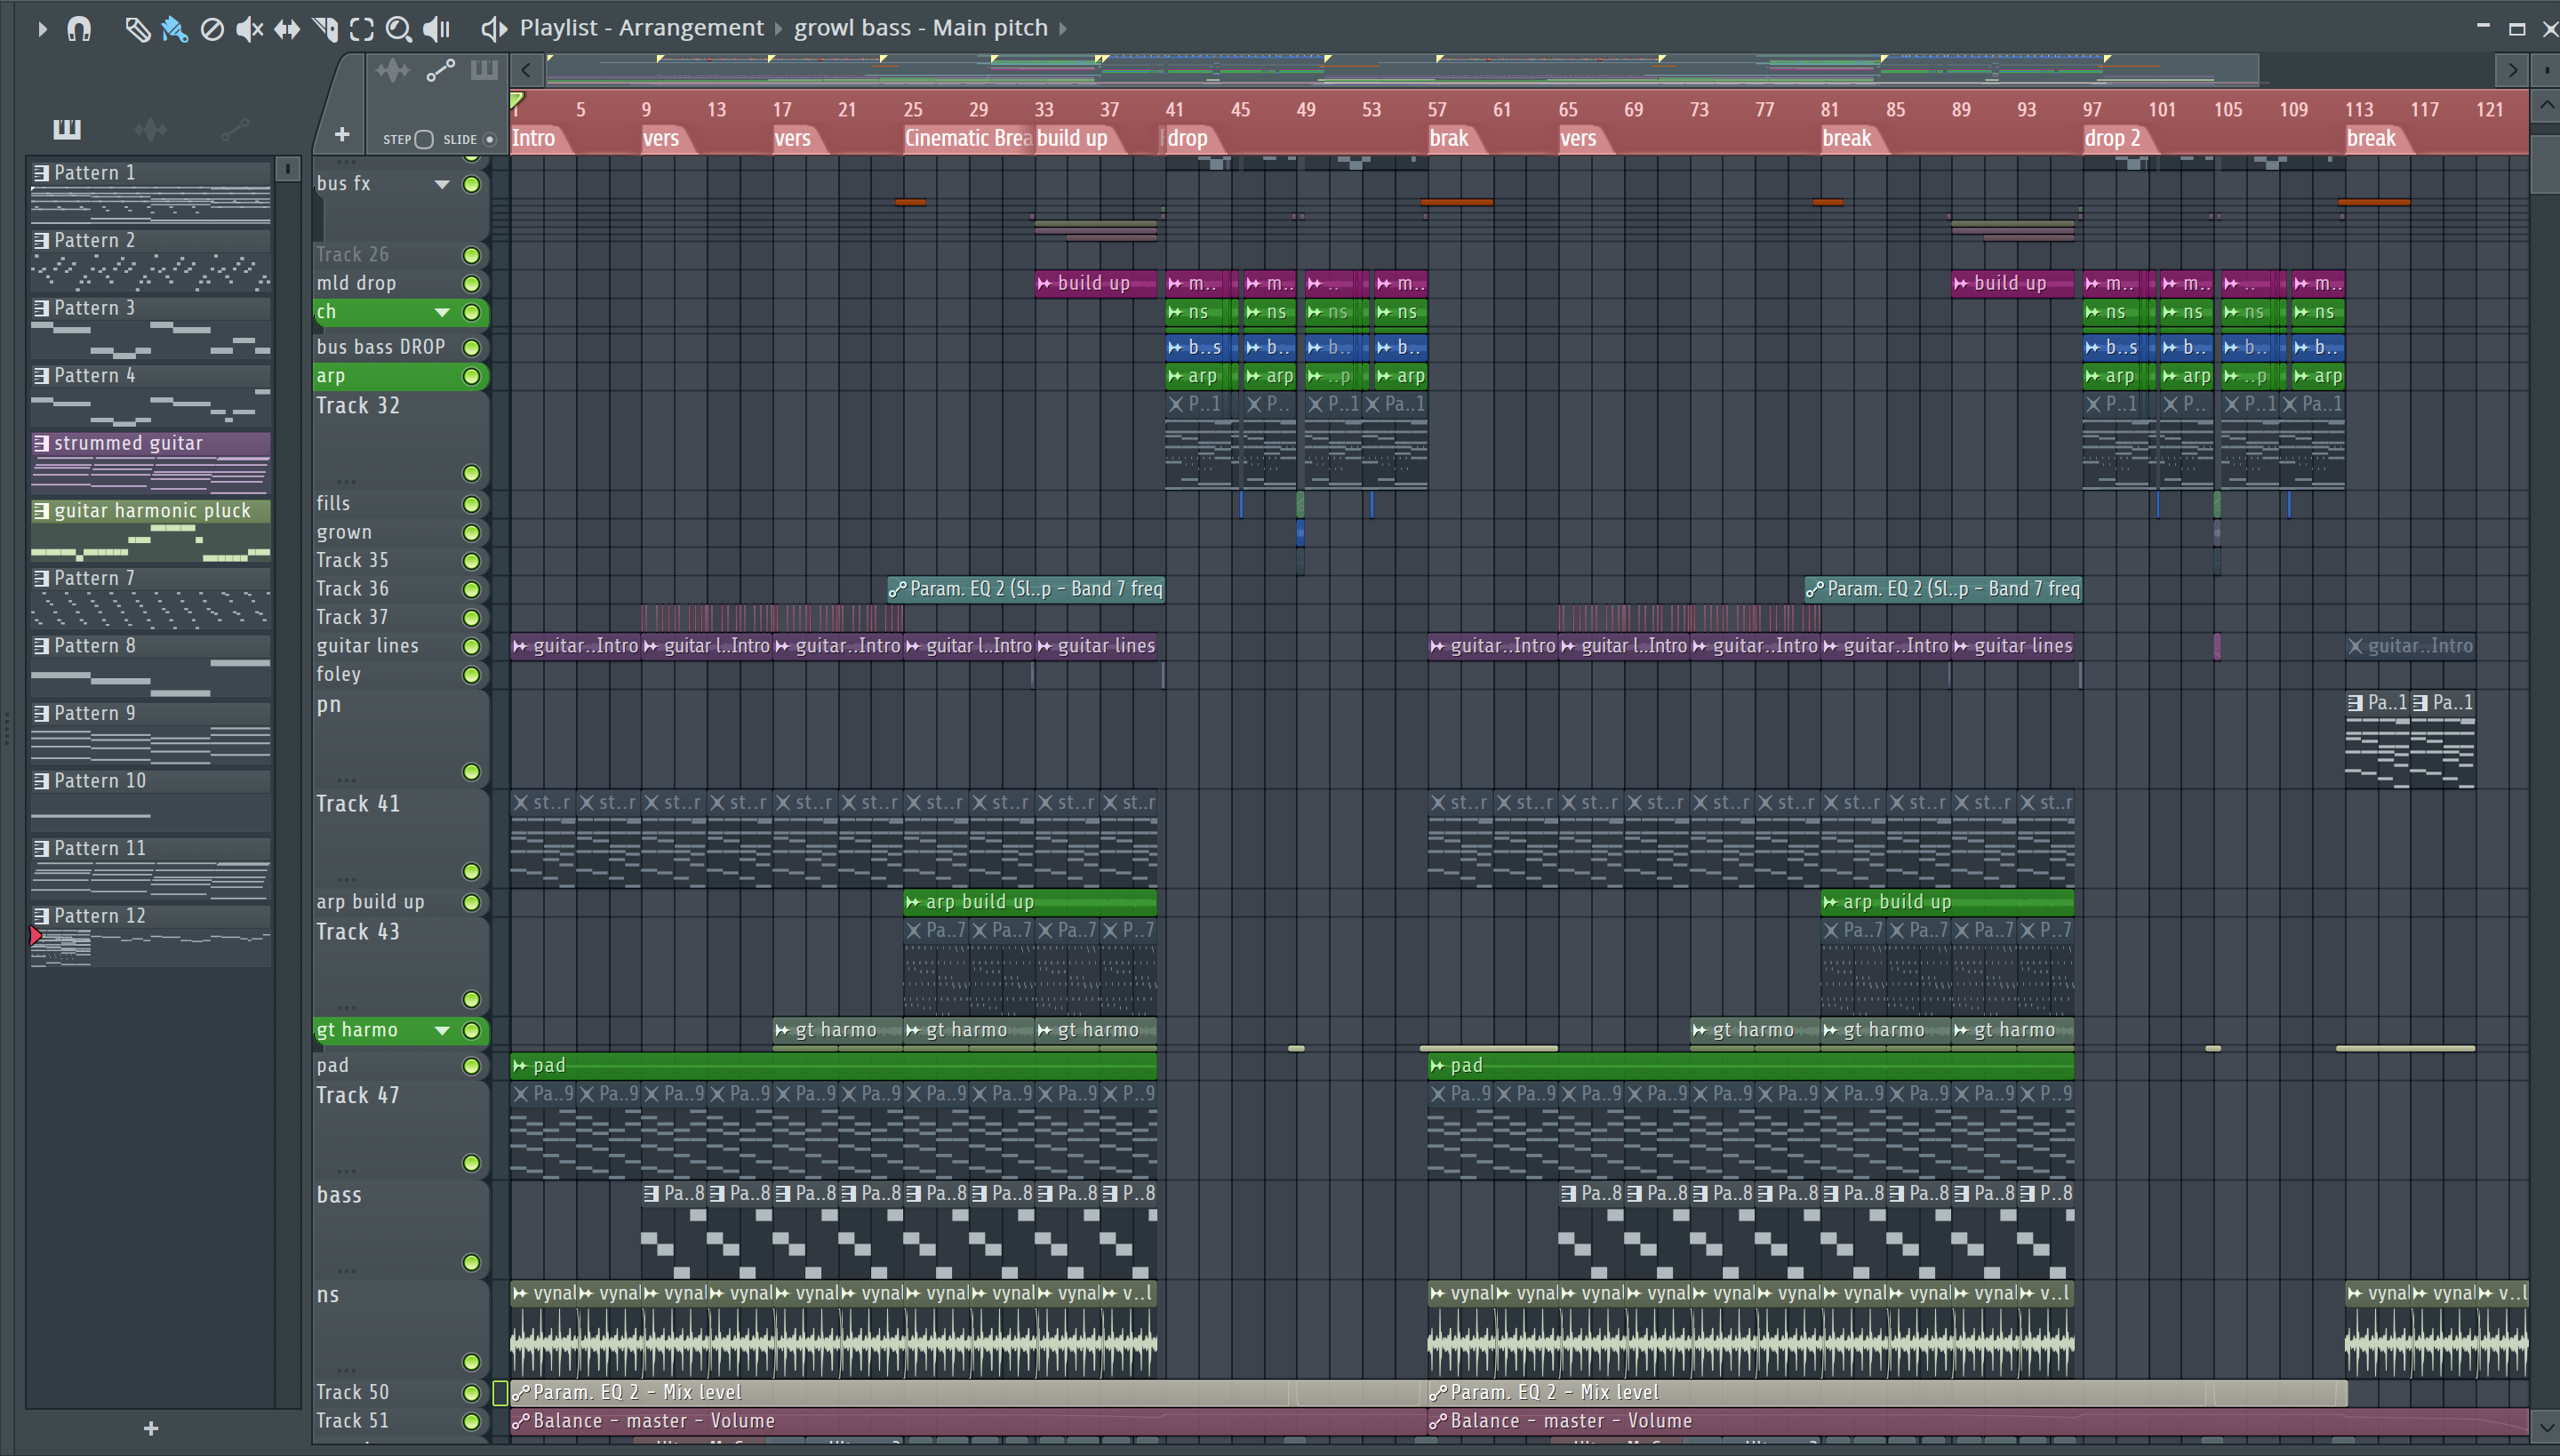Select the bass track name

point(339,1196)
